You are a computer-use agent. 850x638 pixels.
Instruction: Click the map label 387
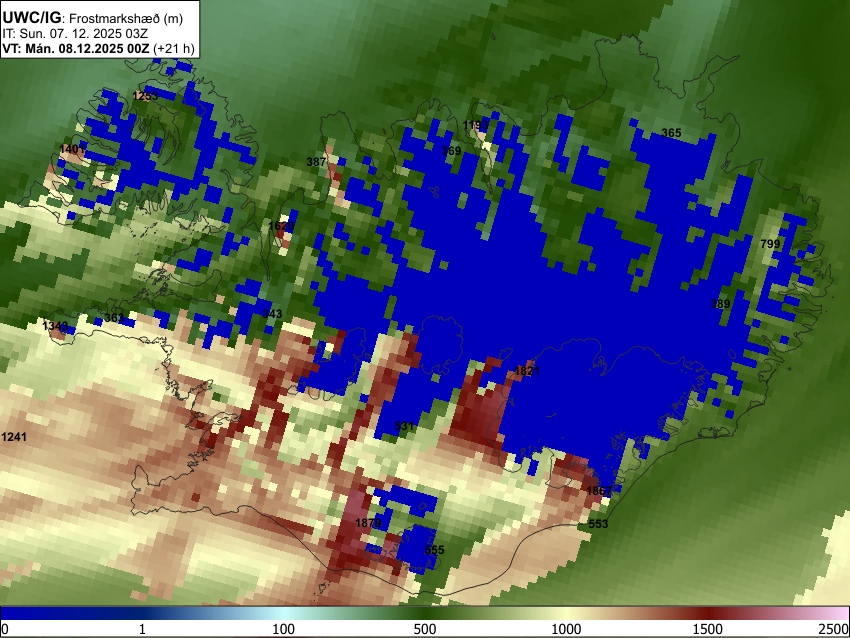tap(316, 162)
